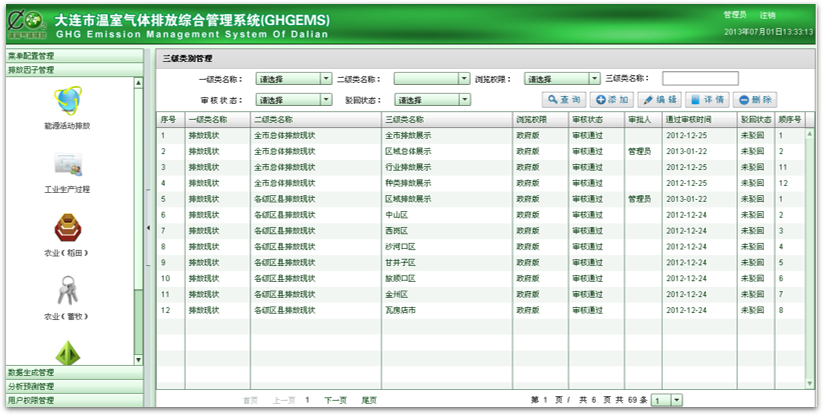Expand the 分析预测管理 sidebar section
This screenshot has height=415, width=823.
(75, 387)
